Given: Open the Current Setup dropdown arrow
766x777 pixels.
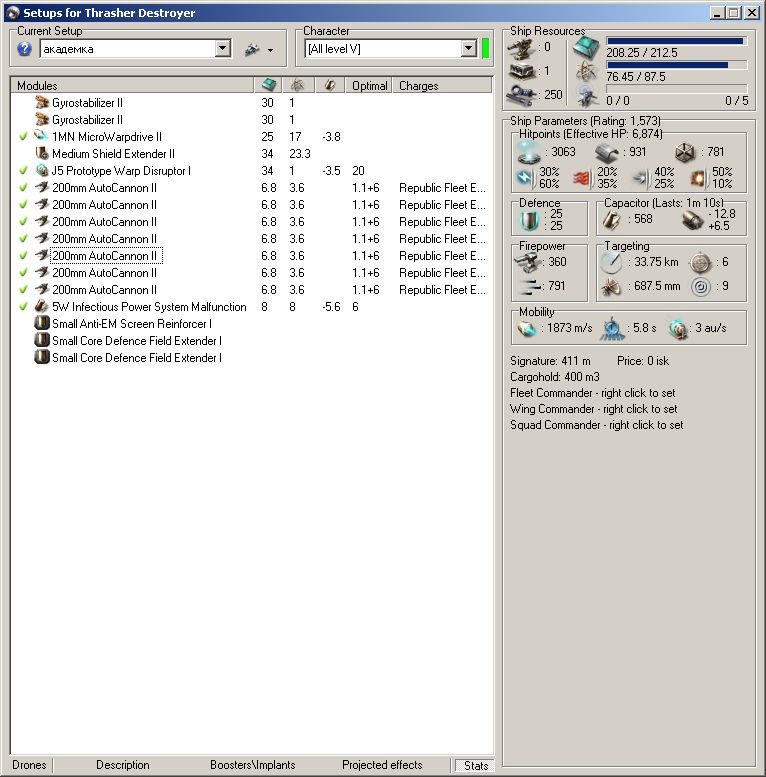Looking at the screenshot, I should coord(223,49).
